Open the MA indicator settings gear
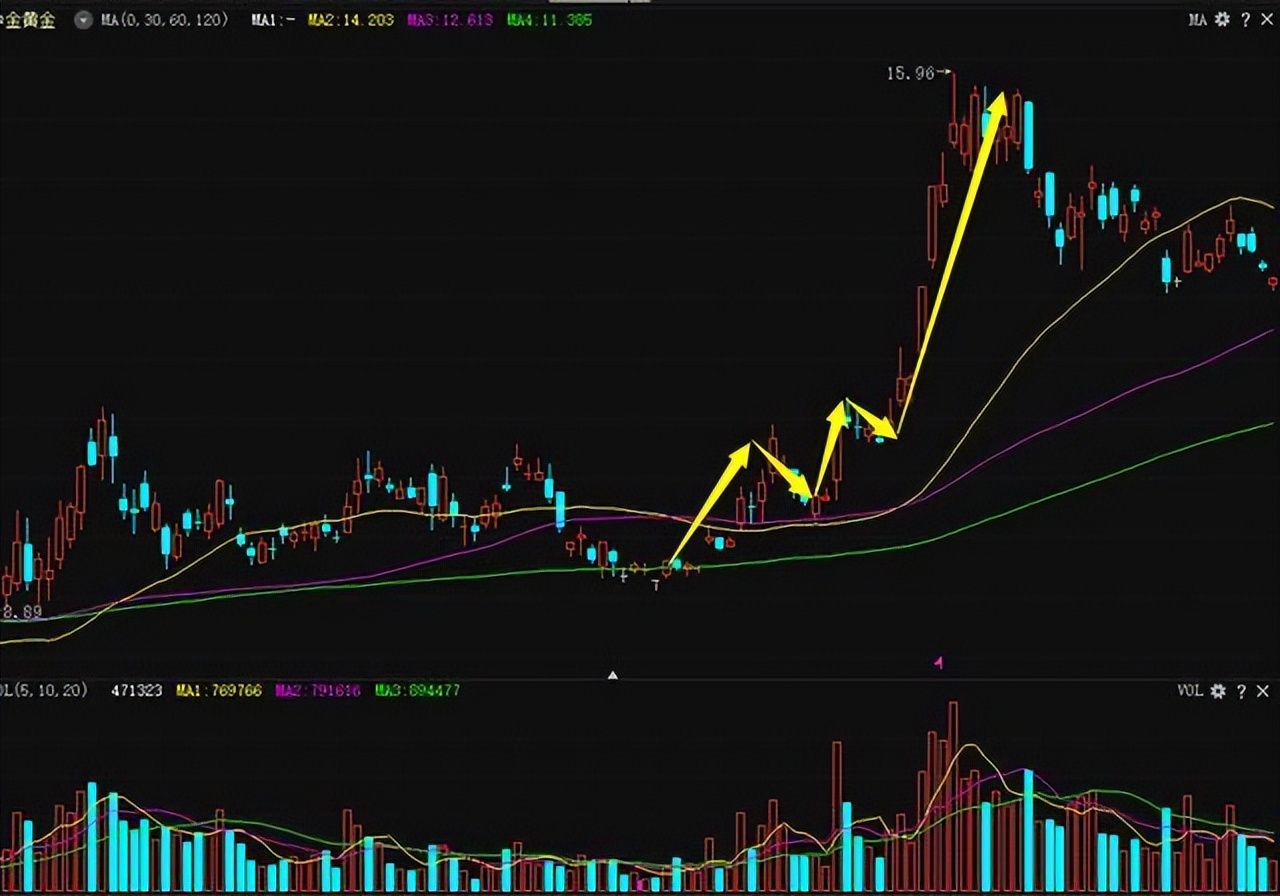1280x896 pixels. (1221, 19)
